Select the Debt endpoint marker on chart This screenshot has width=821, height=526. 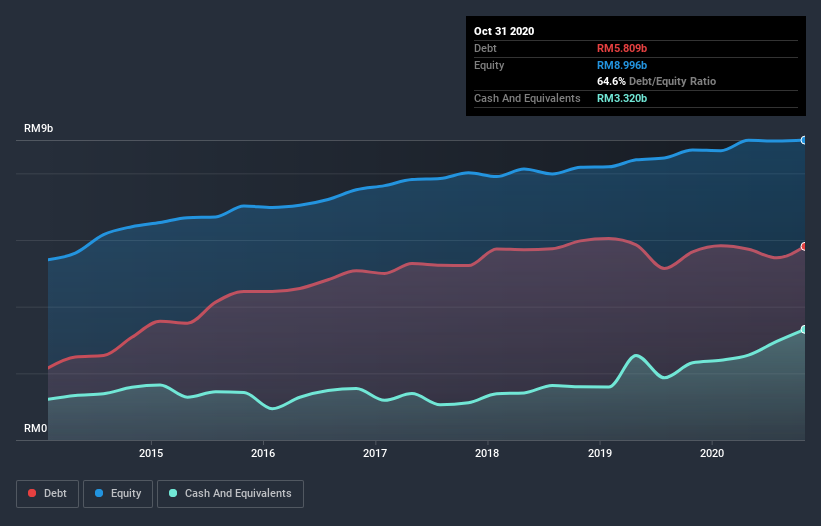tap(804, 247)
